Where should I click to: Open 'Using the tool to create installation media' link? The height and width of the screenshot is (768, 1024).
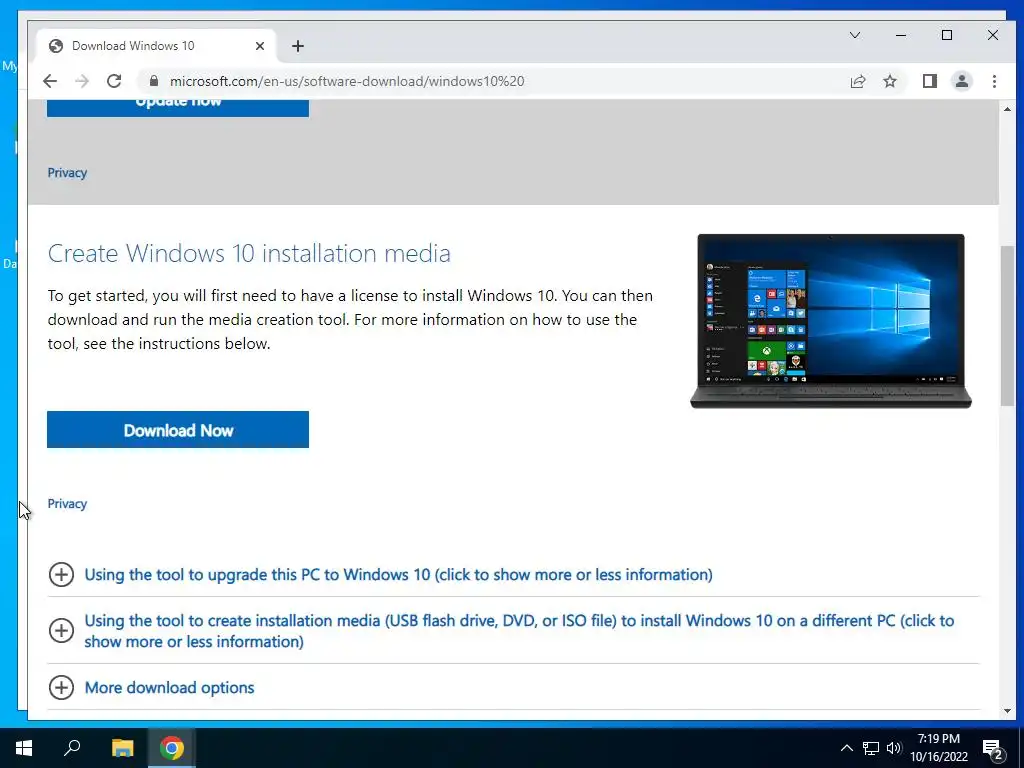[x=519, y=631]
